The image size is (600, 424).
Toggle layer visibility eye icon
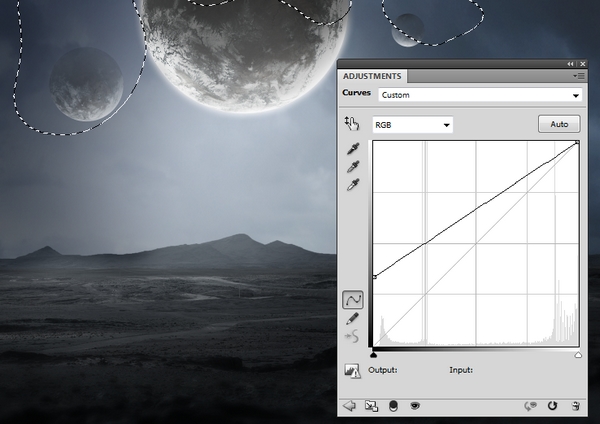point(414,406)
